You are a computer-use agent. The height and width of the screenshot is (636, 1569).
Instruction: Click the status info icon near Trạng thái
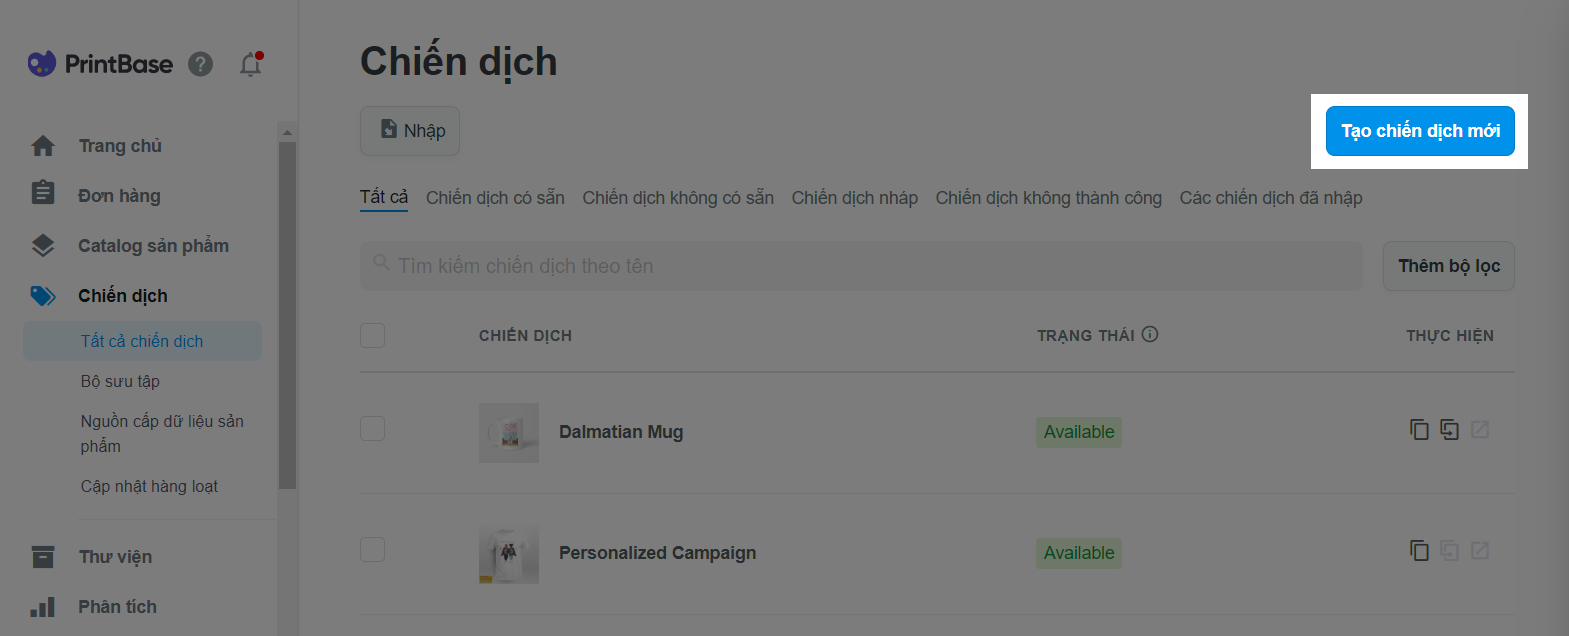(1150, 334)
